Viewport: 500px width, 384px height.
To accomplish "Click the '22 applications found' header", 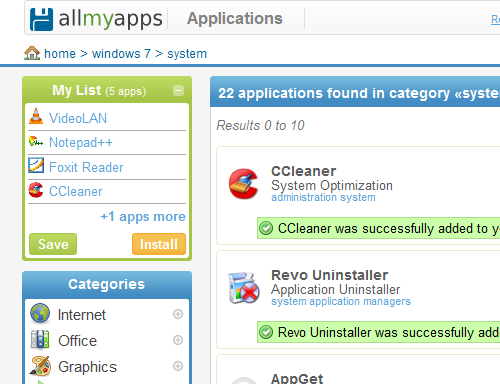I will (x=355, y=92).
